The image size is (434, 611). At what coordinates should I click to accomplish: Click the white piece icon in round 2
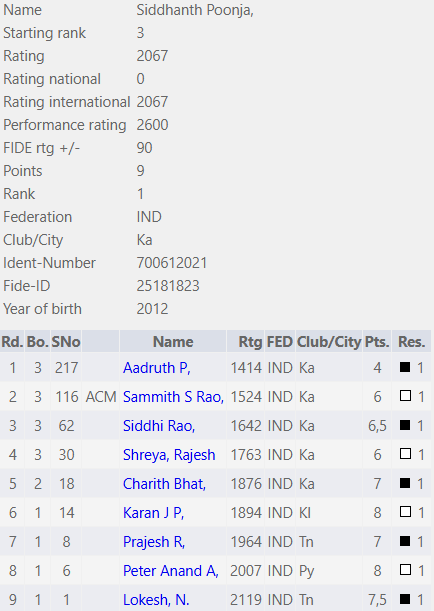coord(405,396)
